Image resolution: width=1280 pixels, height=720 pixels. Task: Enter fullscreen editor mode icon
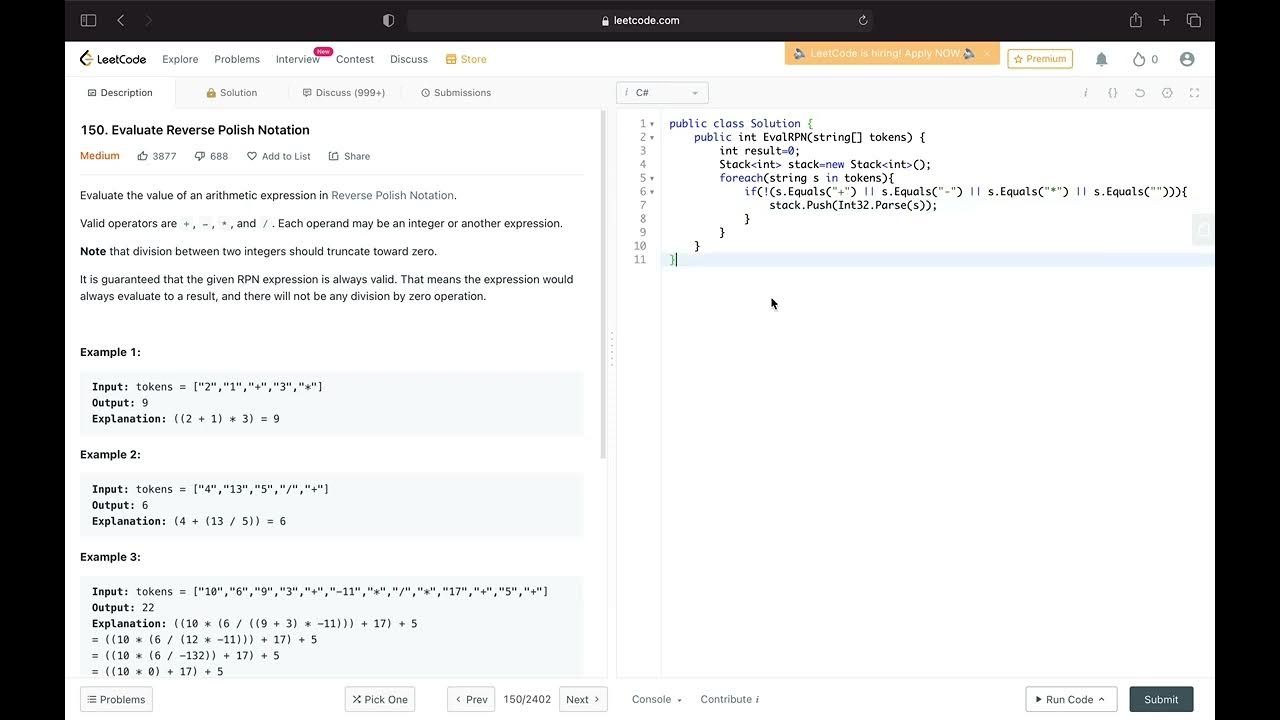1194,92
